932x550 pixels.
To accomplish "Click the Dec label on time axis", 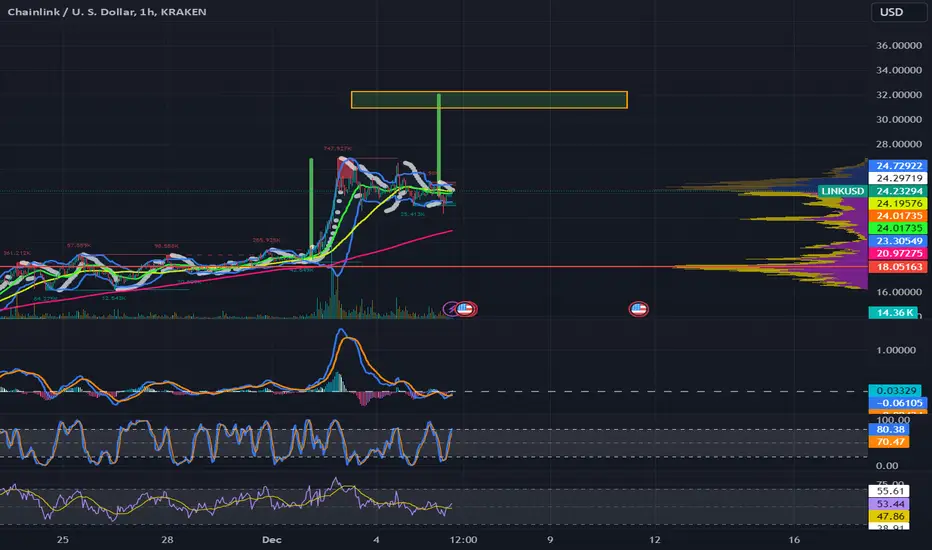I will [x=272, y=540].
